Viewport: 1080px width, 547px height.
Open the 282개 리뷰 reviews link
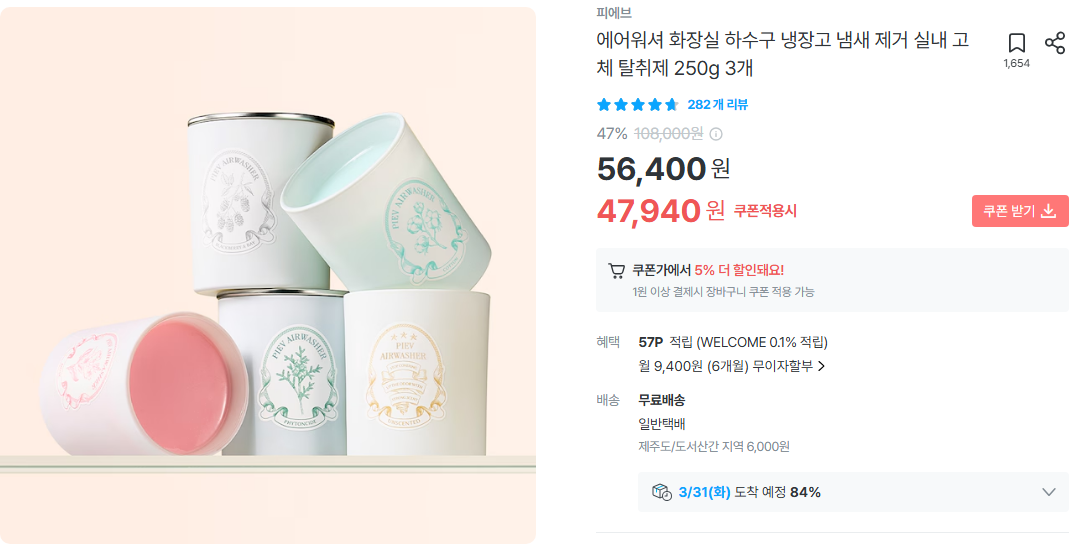pos(717,105)
